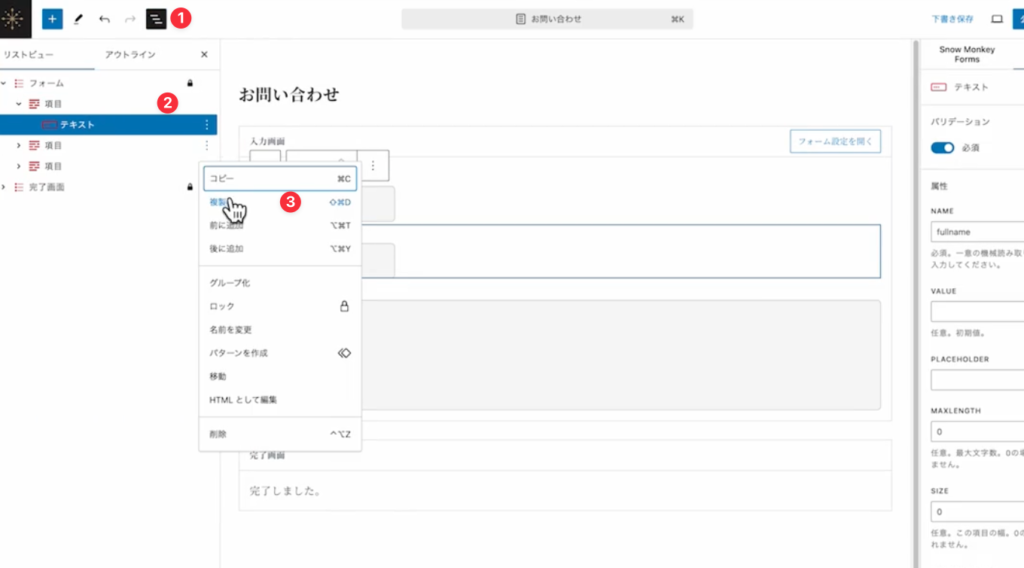The width and height of the screenshot is (1024, 568).
Task: Open the preview device icon
Action: 996,19
